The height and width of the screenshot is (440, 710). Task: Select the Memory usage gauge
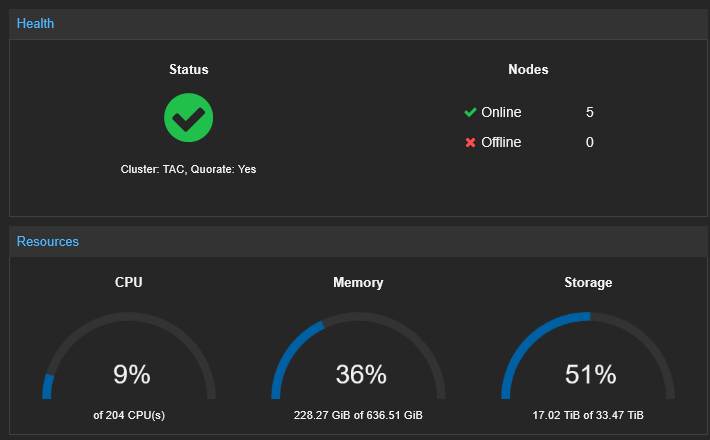point(358,356)
